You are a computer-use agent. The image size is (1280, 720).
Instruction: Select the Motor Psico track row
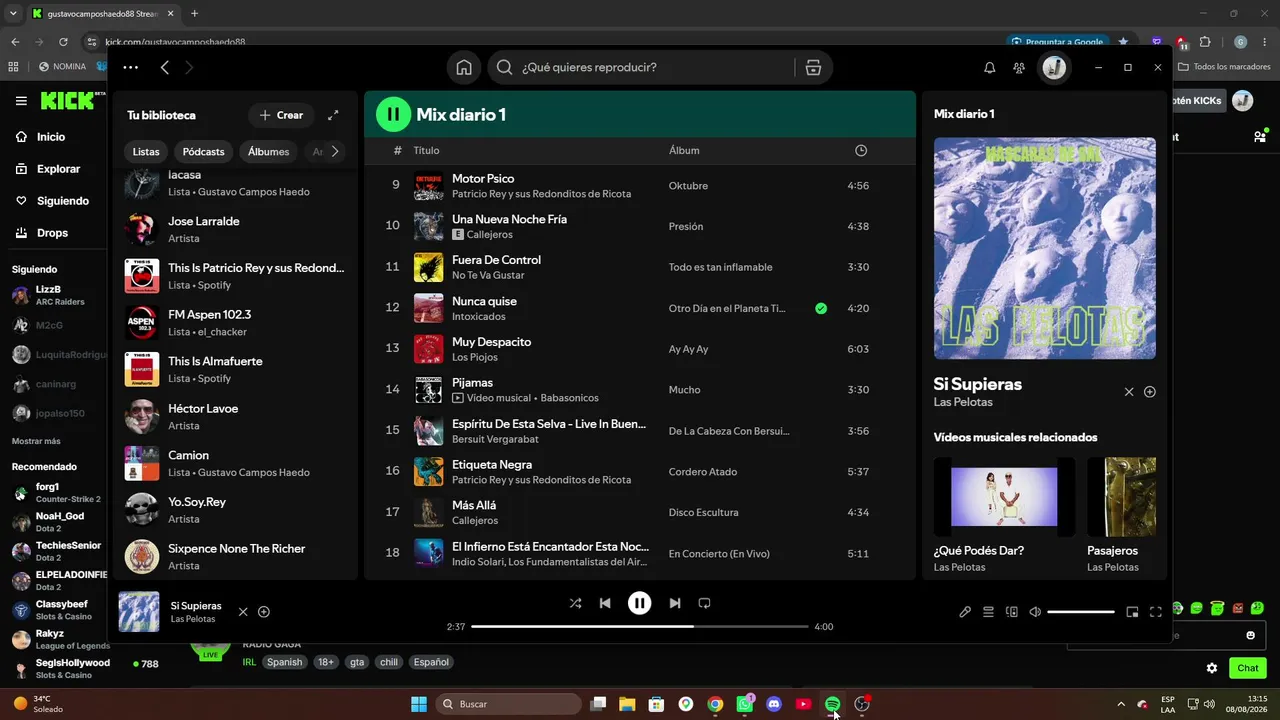coord(640,186)
